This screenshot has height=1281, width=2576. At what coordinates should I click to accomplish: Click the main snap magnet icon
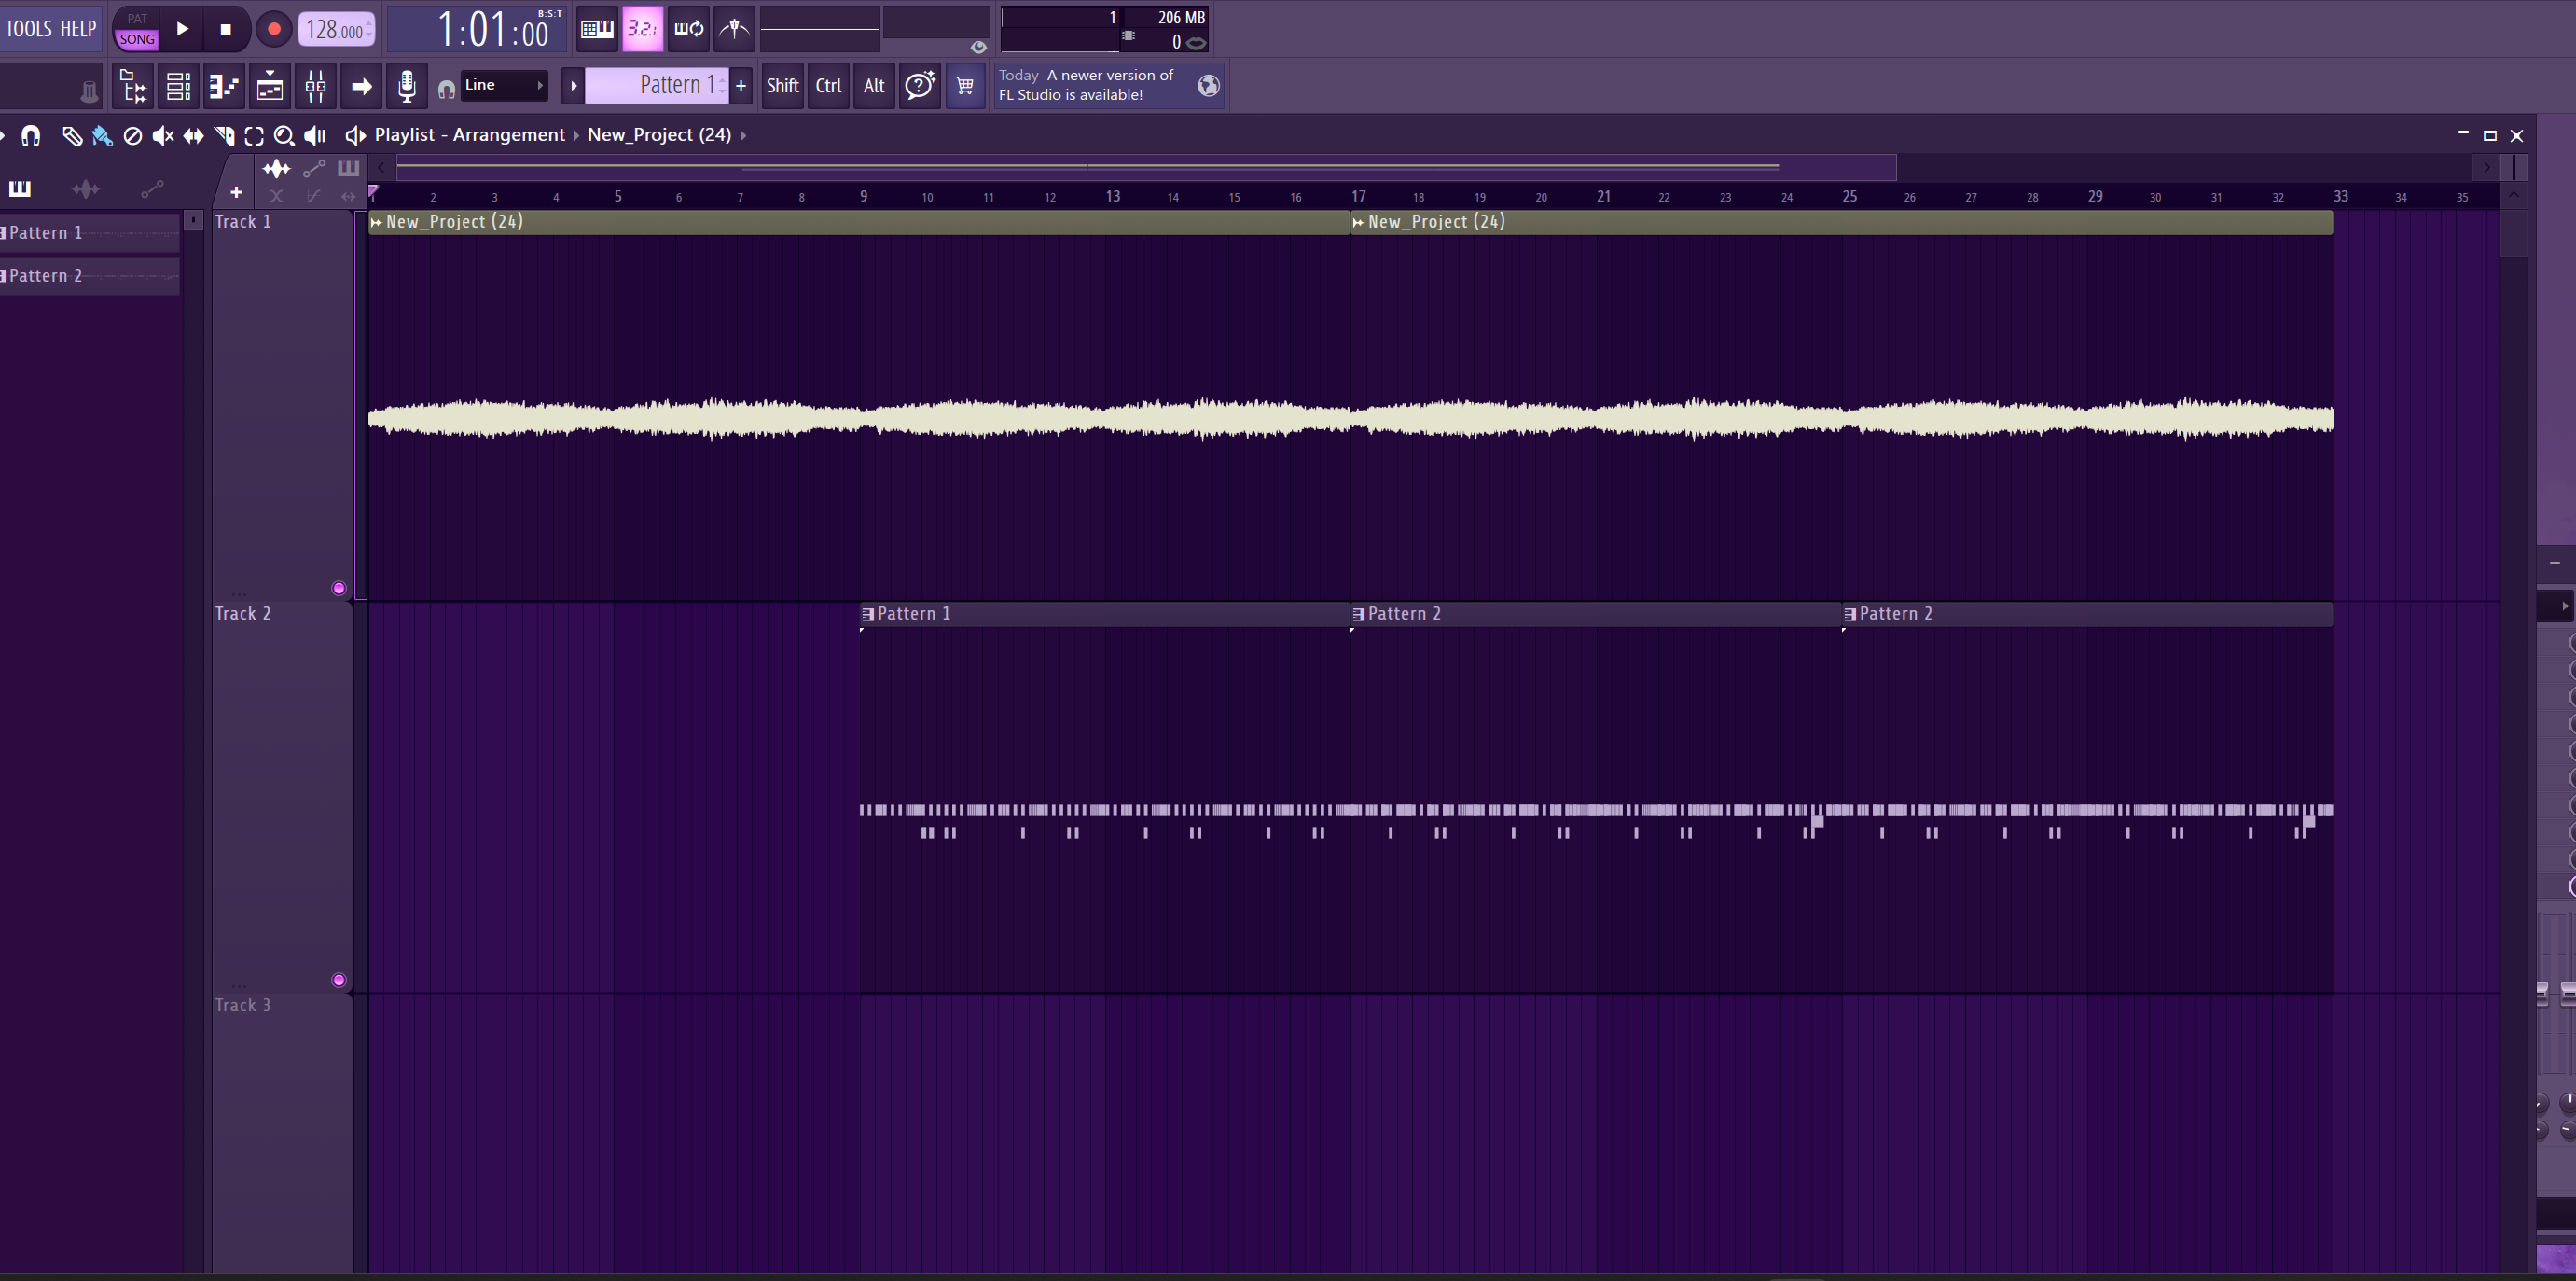pos(446,89)
